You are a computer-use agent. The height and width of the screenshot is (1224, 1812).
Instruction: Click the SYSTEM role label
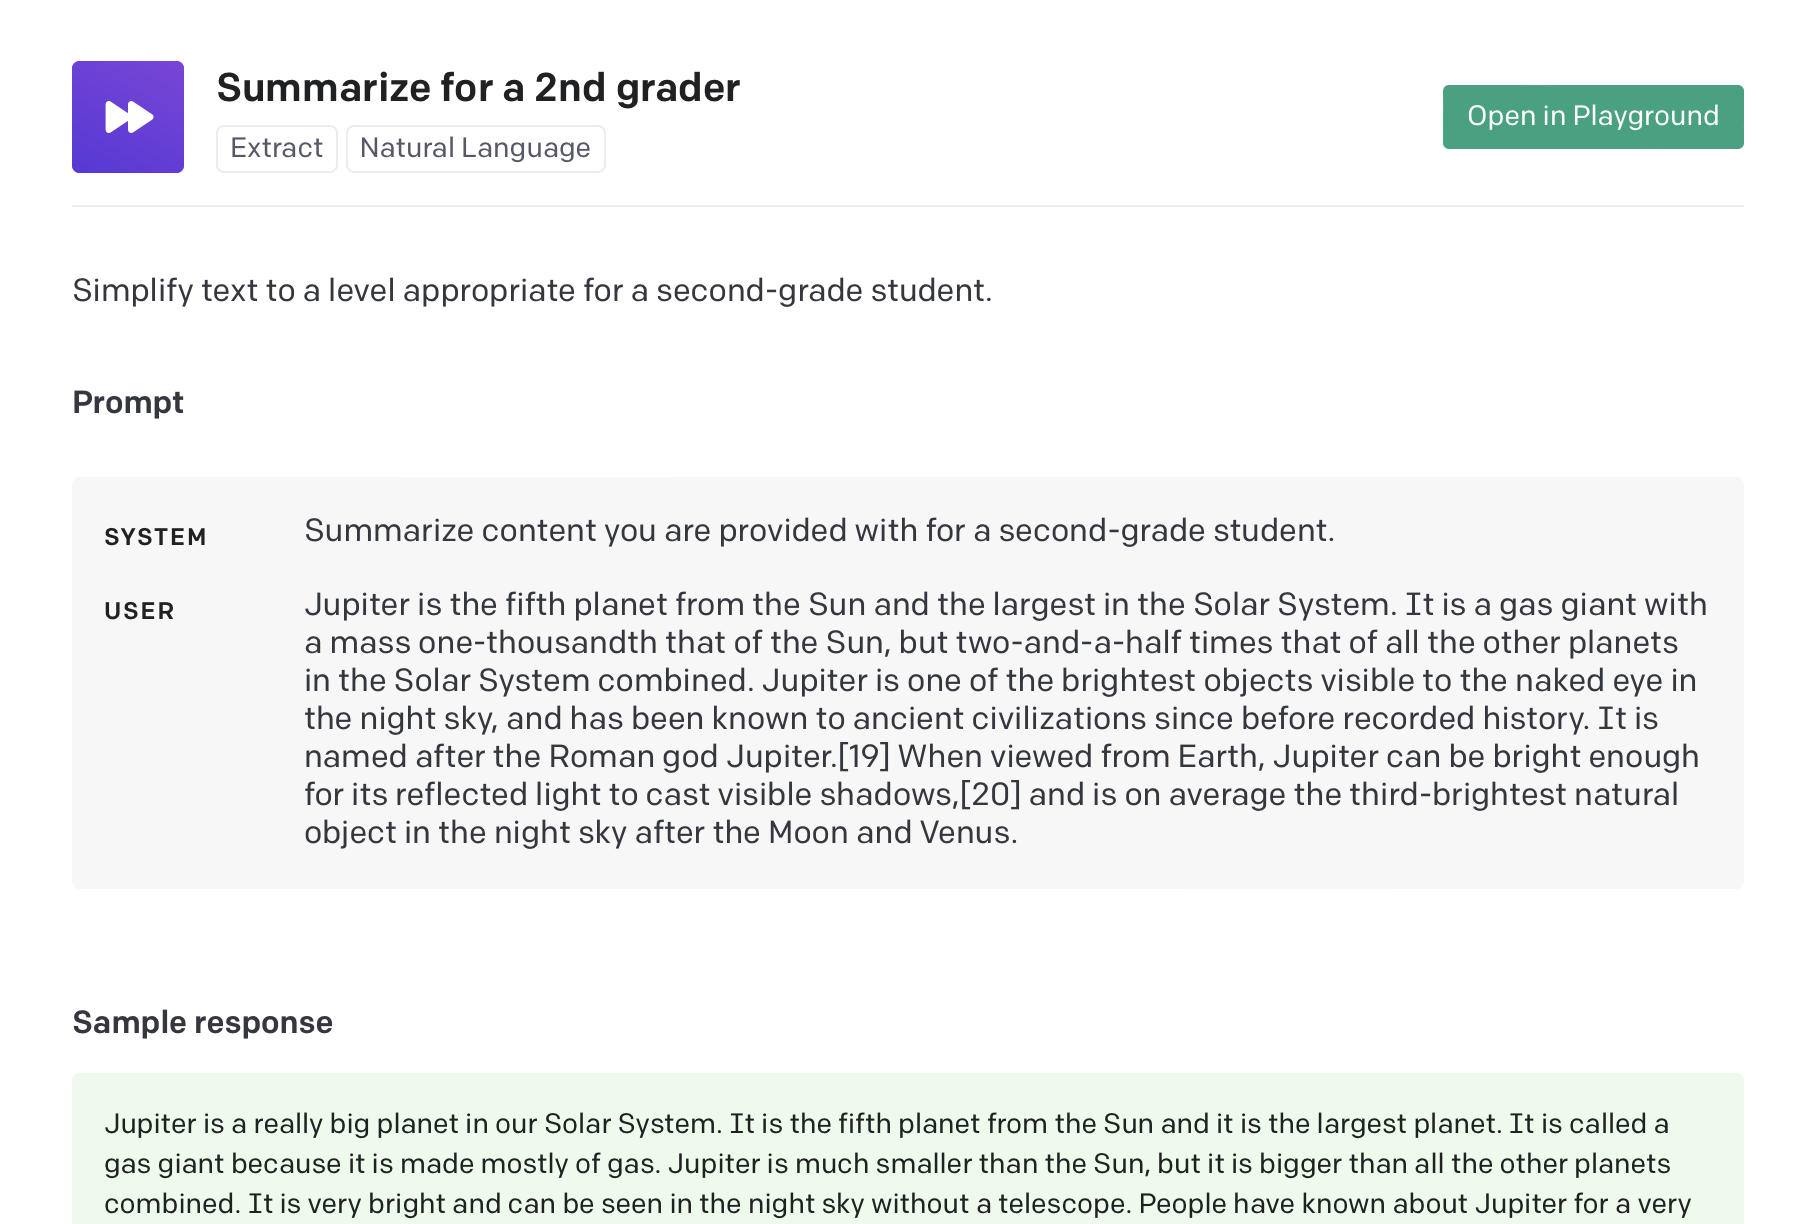[x=155, y=537]
